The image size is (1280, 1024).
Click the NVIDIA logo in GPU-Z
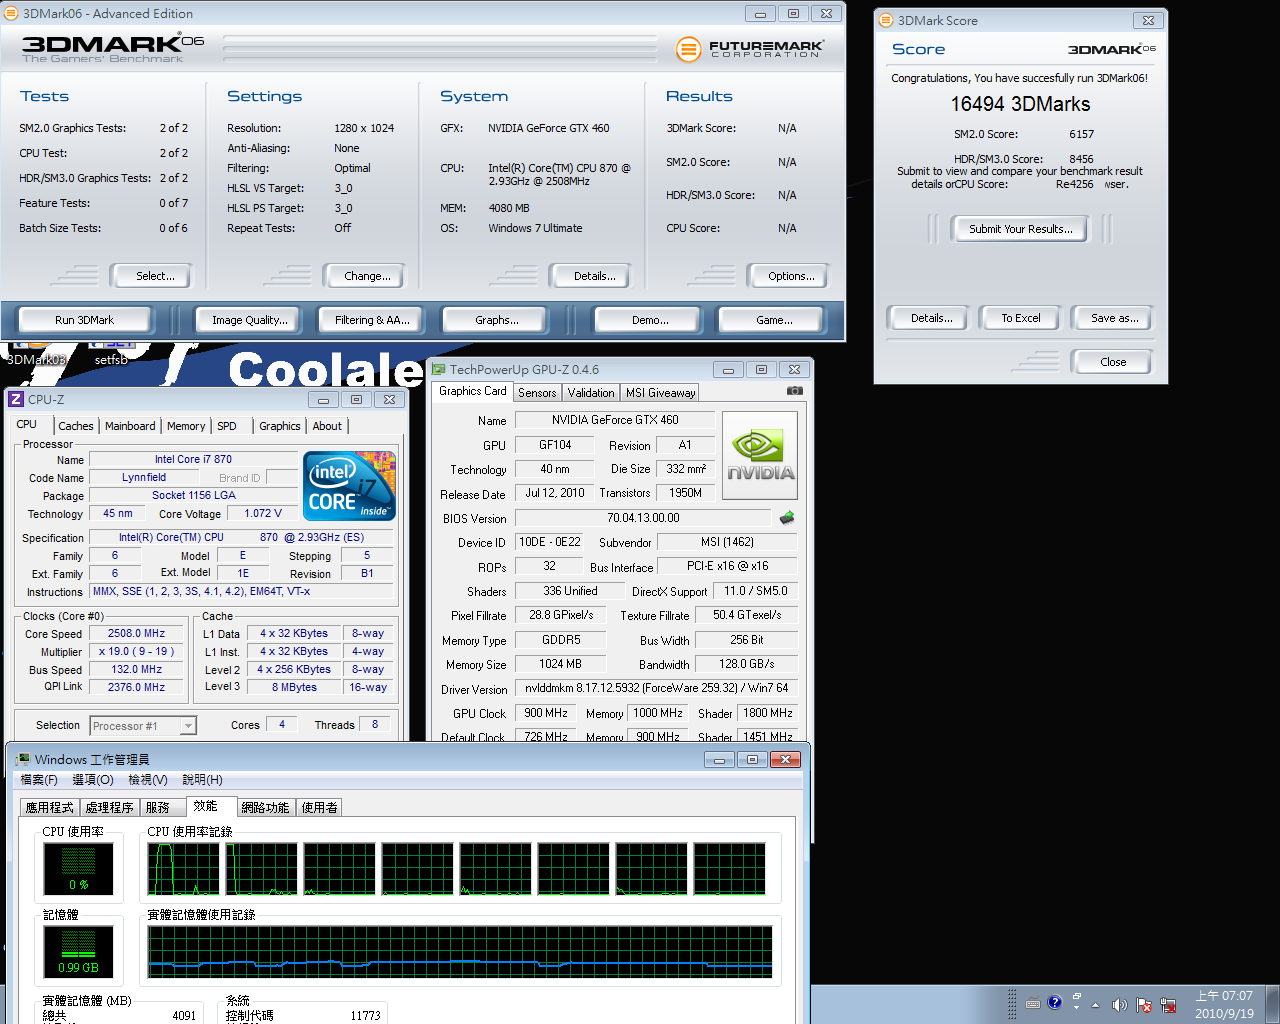point(760,456)
